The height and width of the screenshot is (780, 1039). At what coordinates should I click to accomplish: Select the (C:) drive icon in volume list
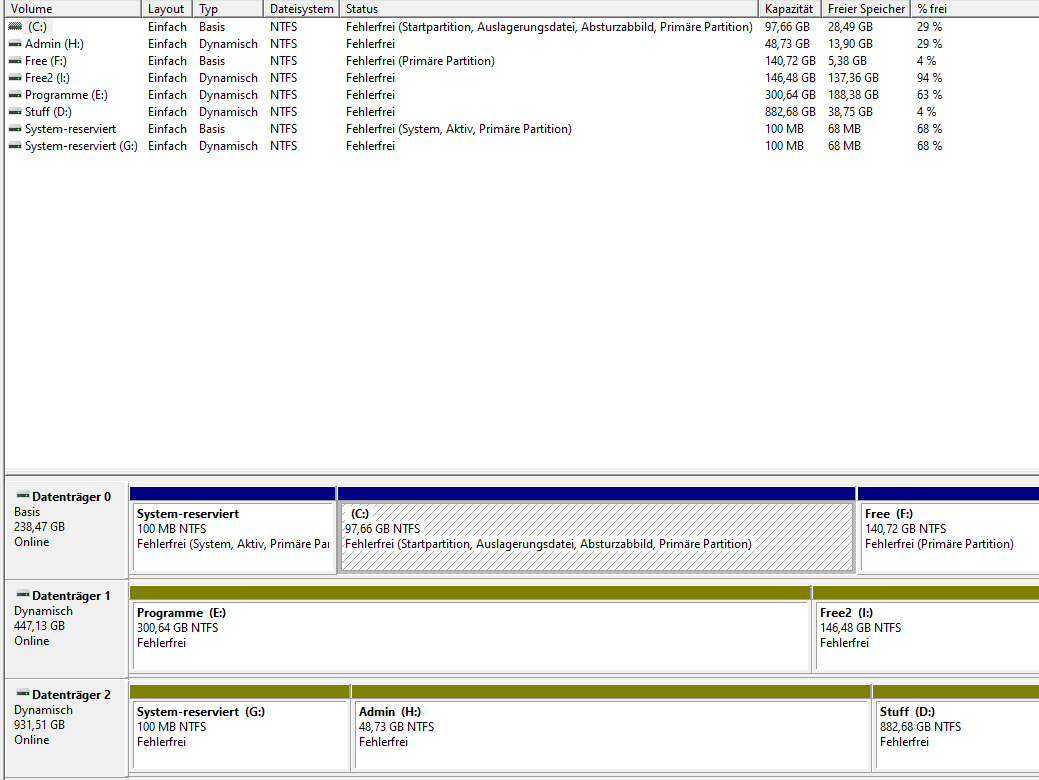pyautogui.click(x=16, y=27)
